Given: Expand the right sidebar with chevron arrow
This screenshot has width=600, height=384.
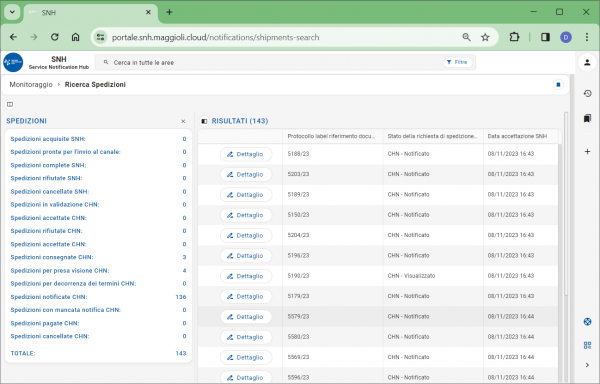Looking at the screenshot, I should [587, 365].
